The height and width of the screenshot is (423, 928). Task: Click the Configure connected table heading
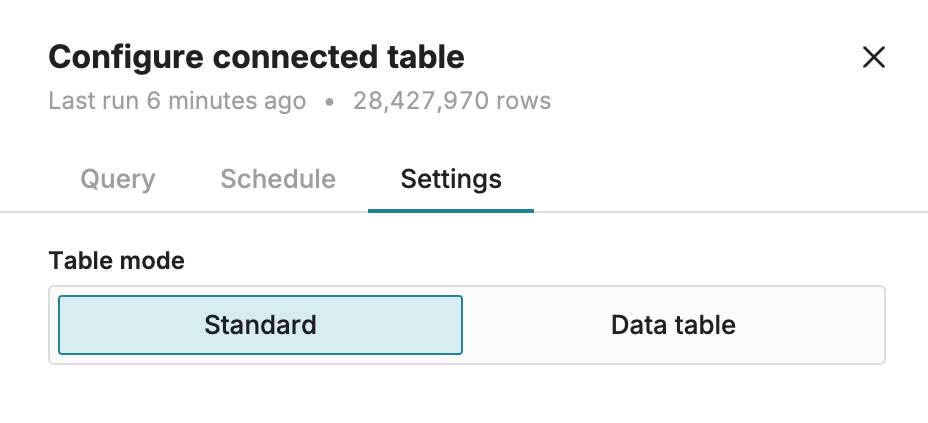pyautogui.click(x=256, y=57)
